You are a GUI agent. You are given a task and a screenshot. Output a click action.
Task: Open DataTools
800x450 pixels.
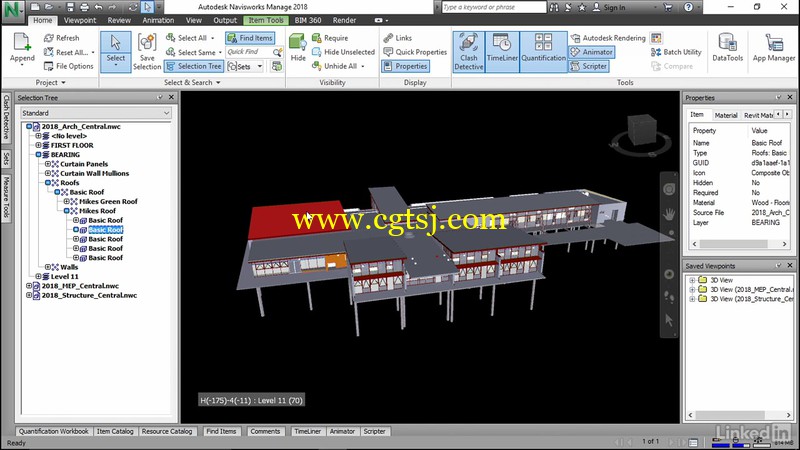[x=728, y=47]
